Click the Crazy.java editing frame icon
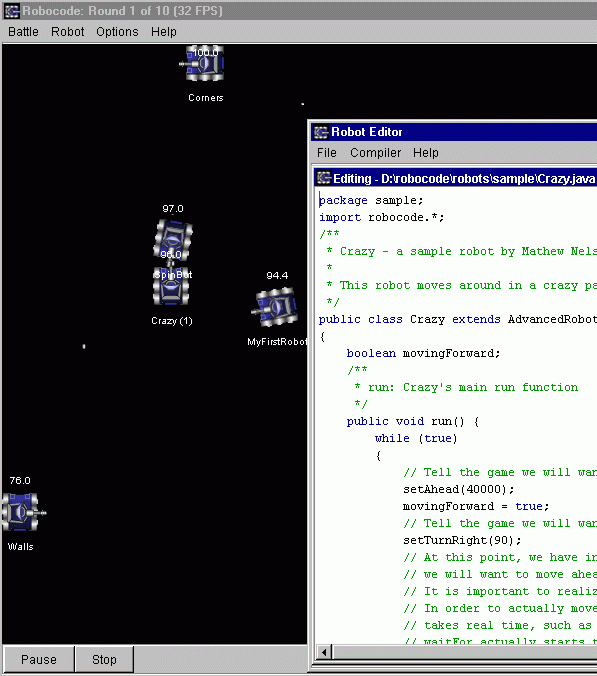This screenshot has height=676, width=597. click(324, 178)
